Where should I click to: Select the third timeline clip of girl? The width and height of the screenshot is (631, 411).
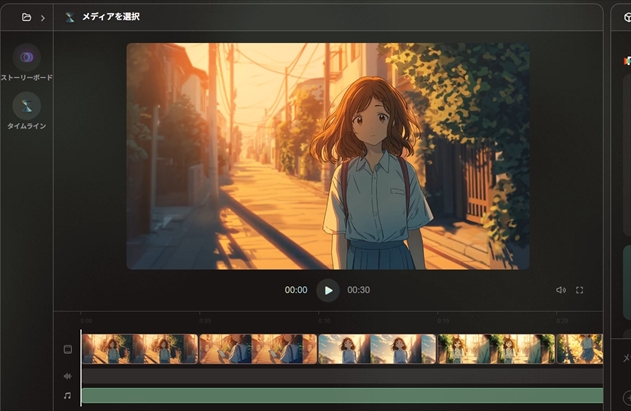click(x=377, y=349)
